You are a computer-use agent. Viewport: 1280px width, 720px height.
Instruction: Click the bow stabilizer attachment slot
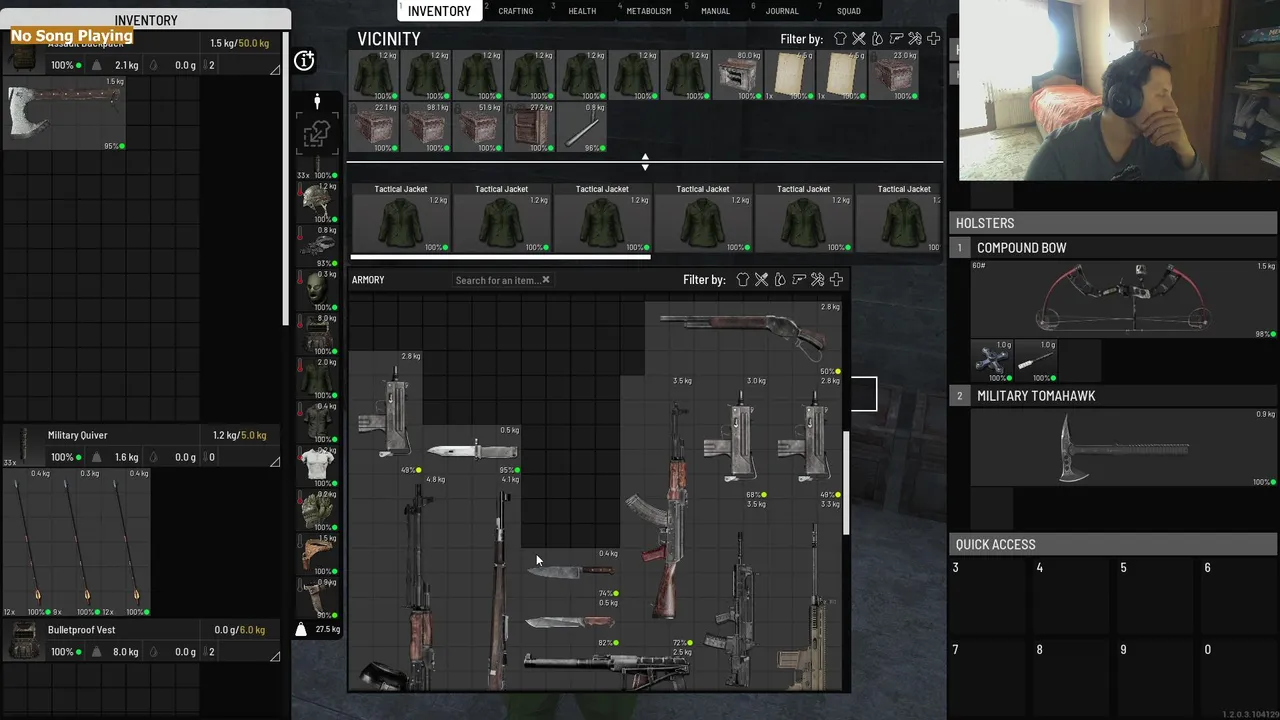(x=1036, y=361)
